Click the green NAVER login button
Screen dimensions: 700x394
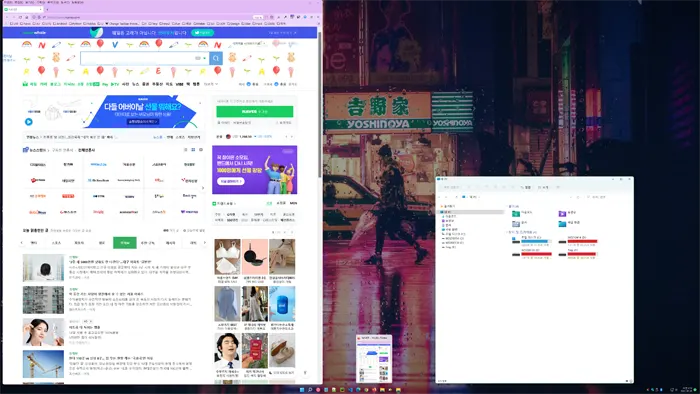[255, 112]
